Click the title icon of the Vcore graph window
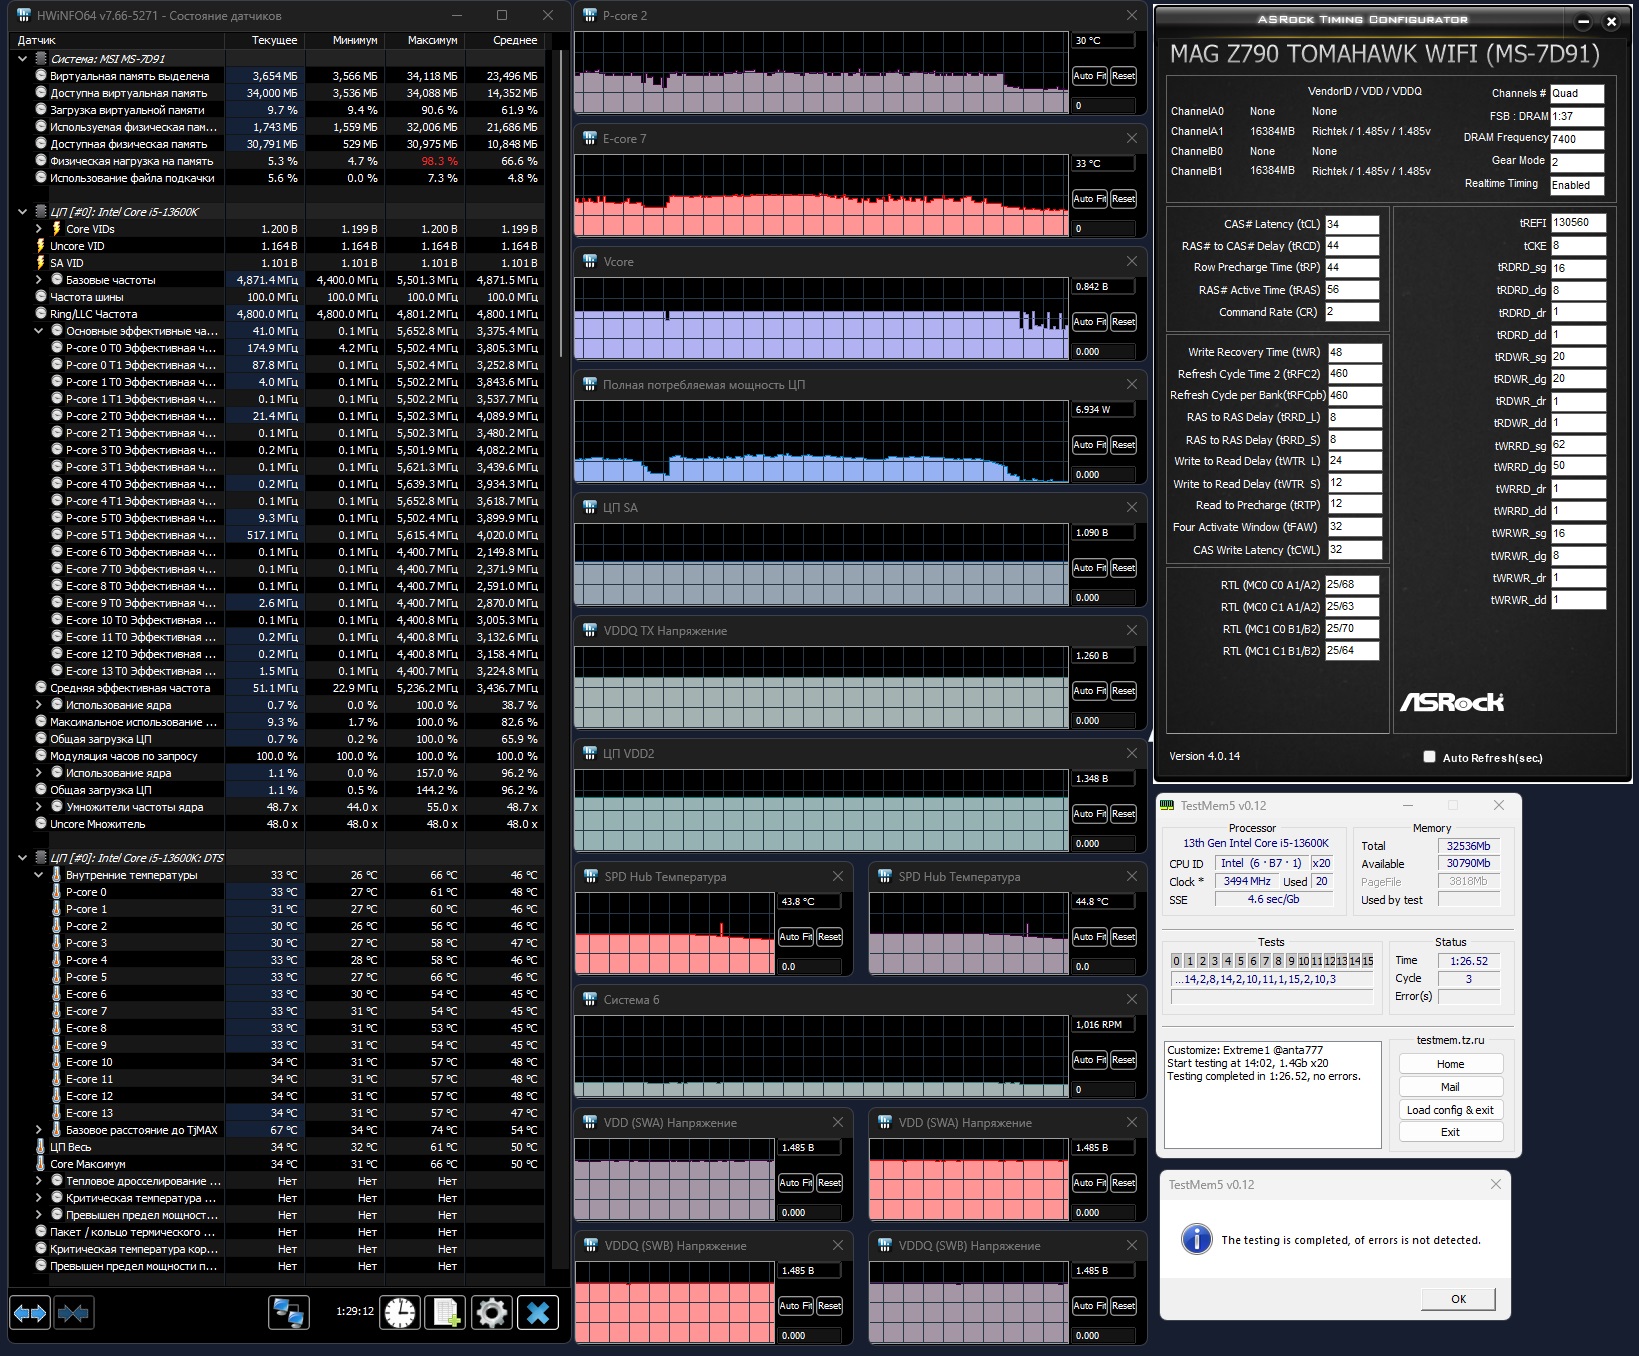 point(590,262)
